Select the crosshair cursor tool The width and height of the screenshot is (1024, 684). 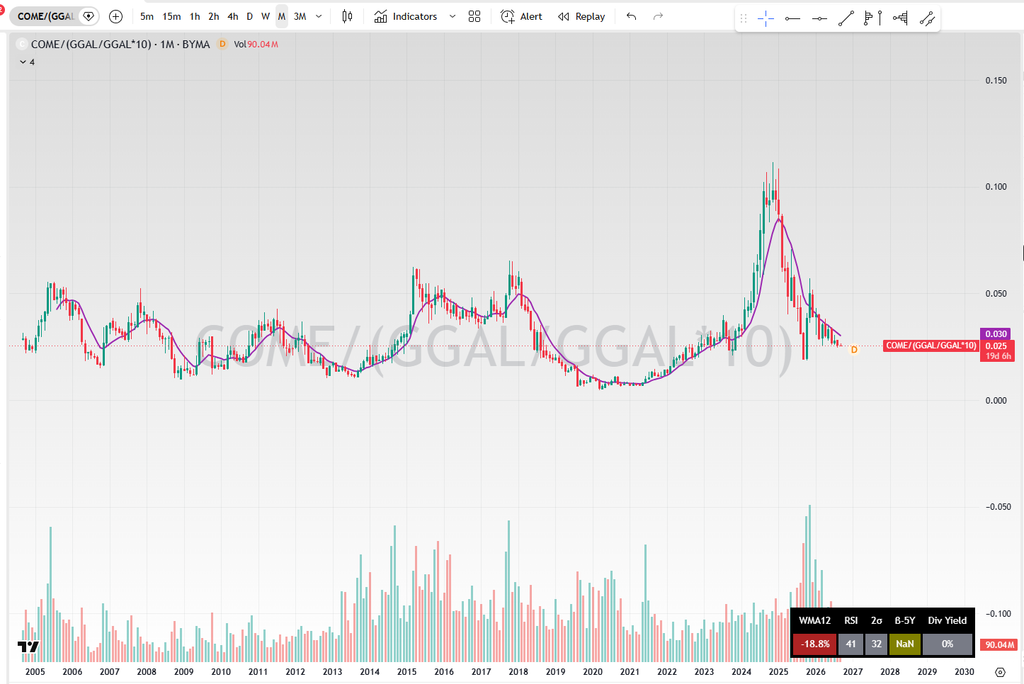pyautogui.click(x=766, y=18)
